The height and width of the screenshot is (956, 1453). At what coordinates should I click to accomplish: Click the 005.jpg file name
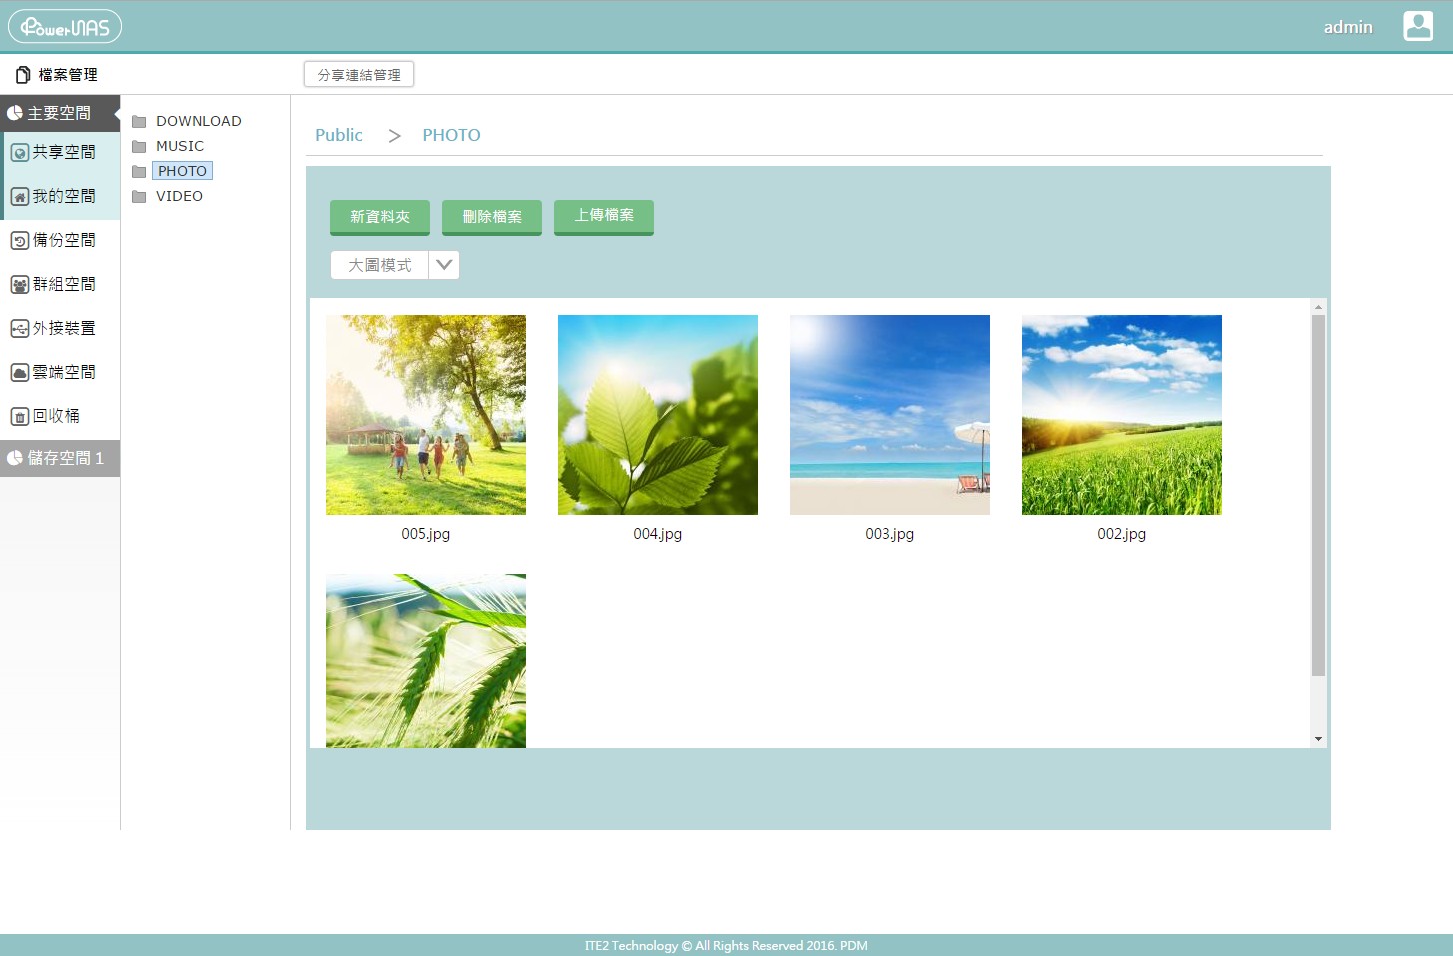[x=426, y=534]
